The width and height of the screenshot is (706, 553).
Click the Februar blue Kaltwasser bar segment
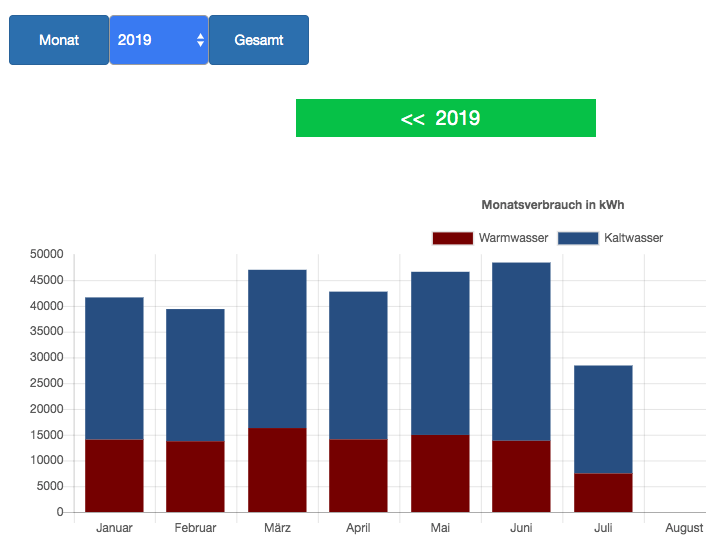pyautogui.click(x=195, y=375)
